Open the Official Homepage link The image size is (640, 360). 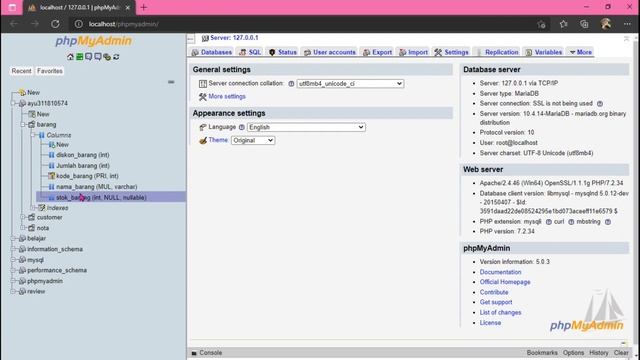click(505, 282)
